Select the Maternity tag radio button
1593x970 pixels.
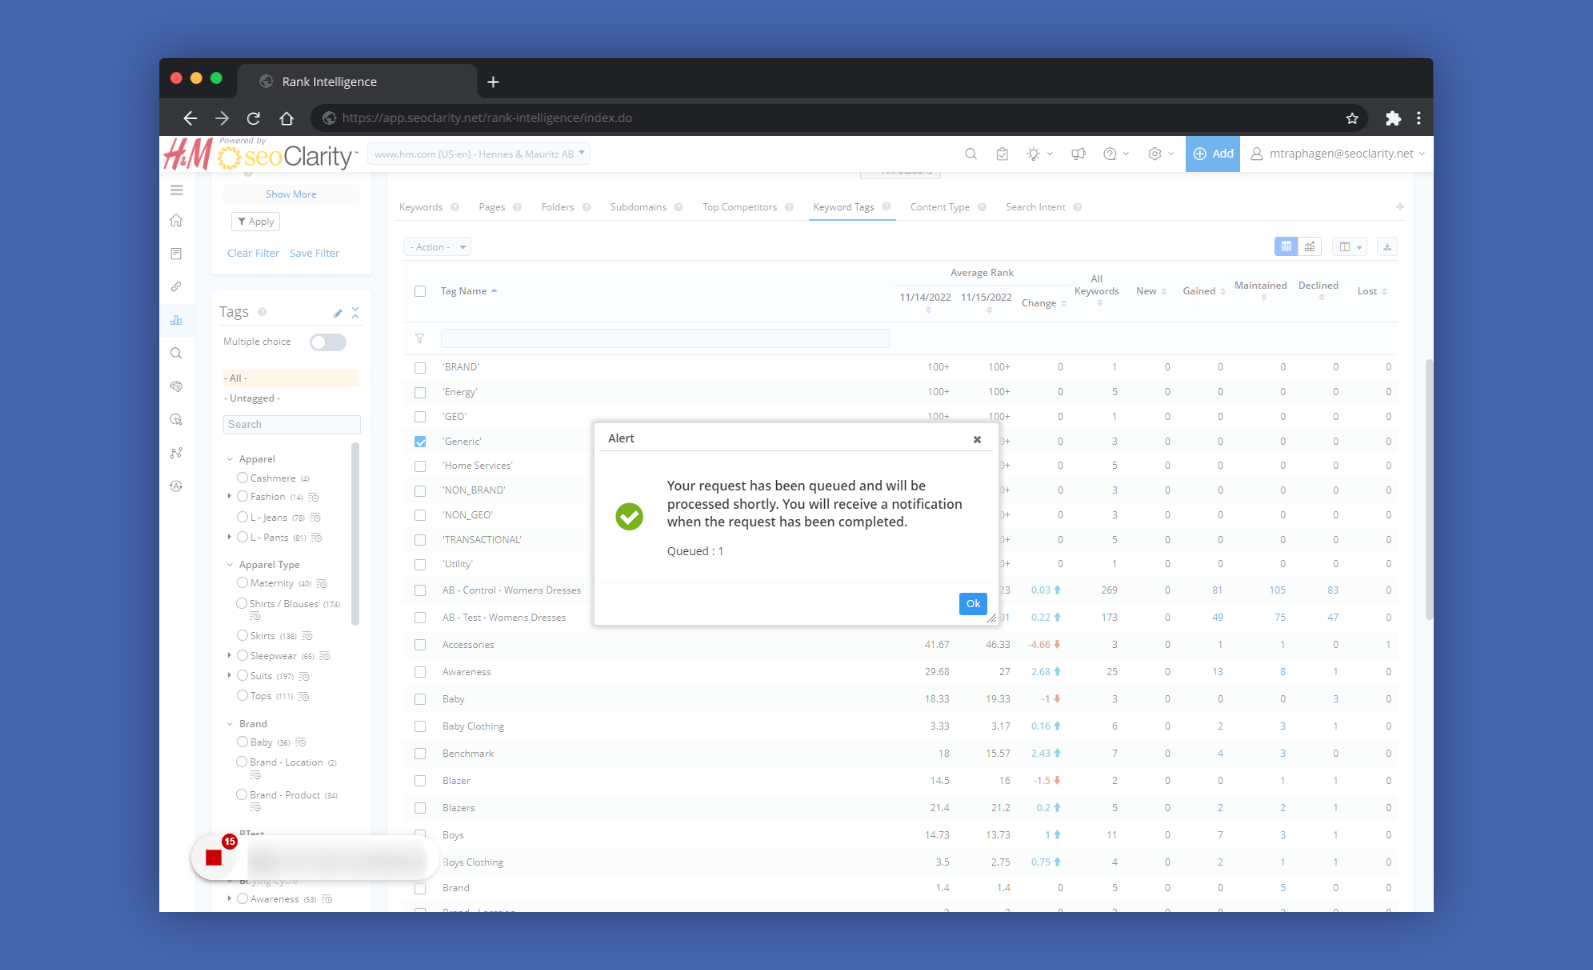(x=242, y=582)
